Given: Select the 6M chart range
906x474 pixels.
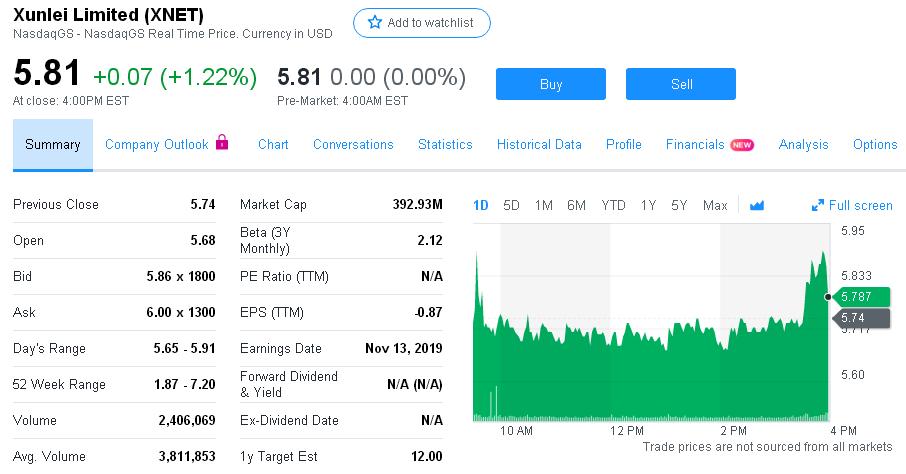Looking at the screenshot, I should (576, 205).
